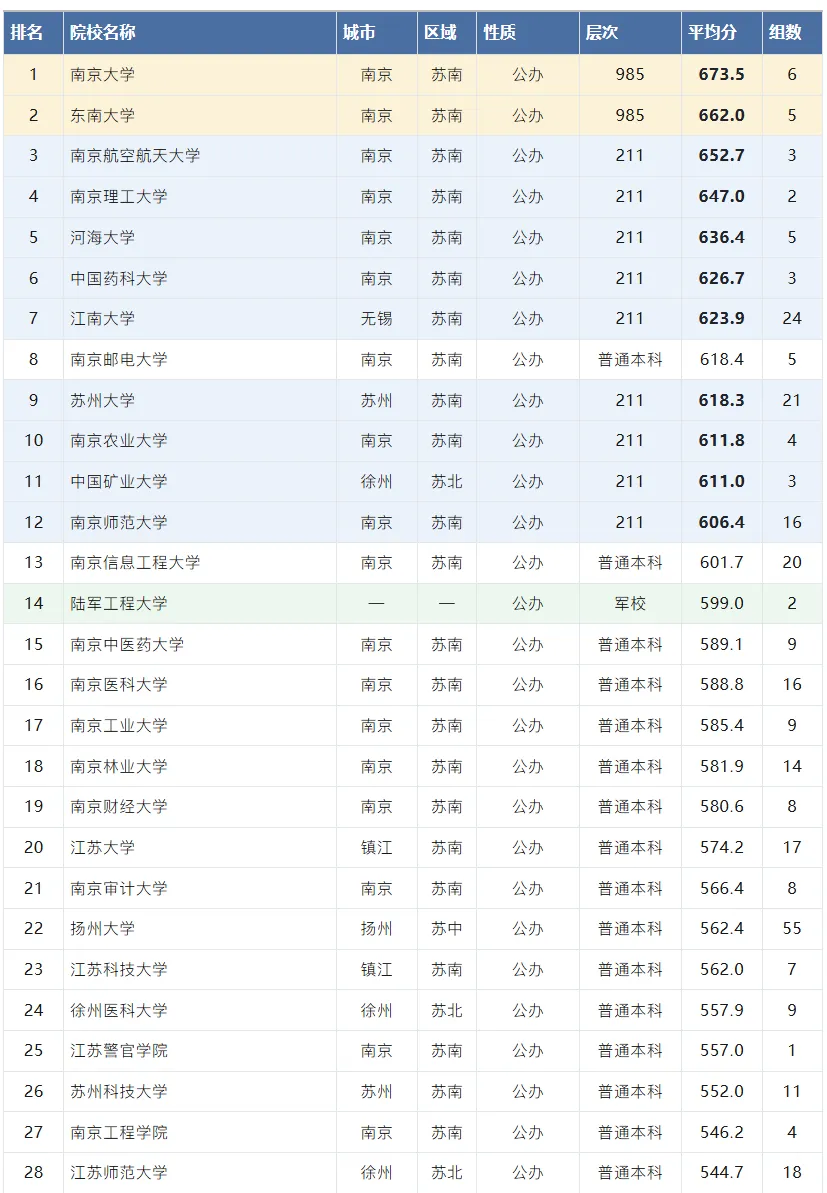Click rank number 28
827x1193 pixels.
[x=33, y=1172]
